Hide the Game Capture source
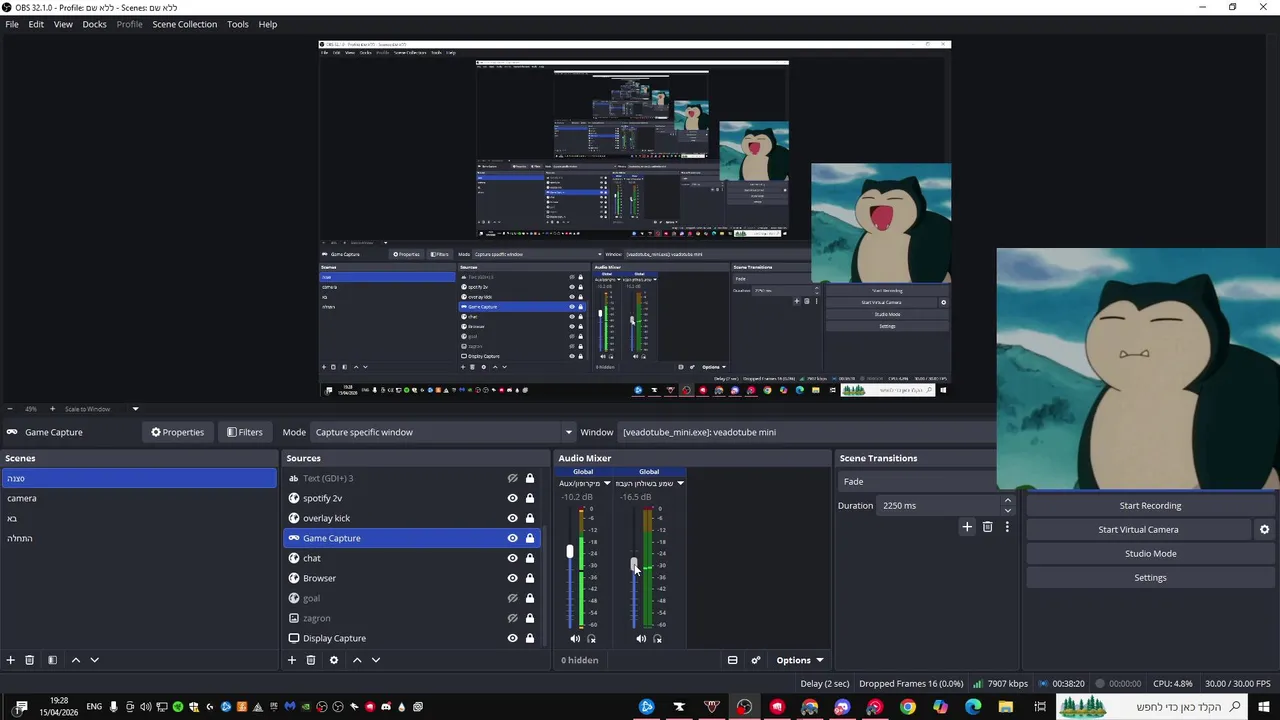Screen dimensions: 1280x720 click(x=512, y=538)
